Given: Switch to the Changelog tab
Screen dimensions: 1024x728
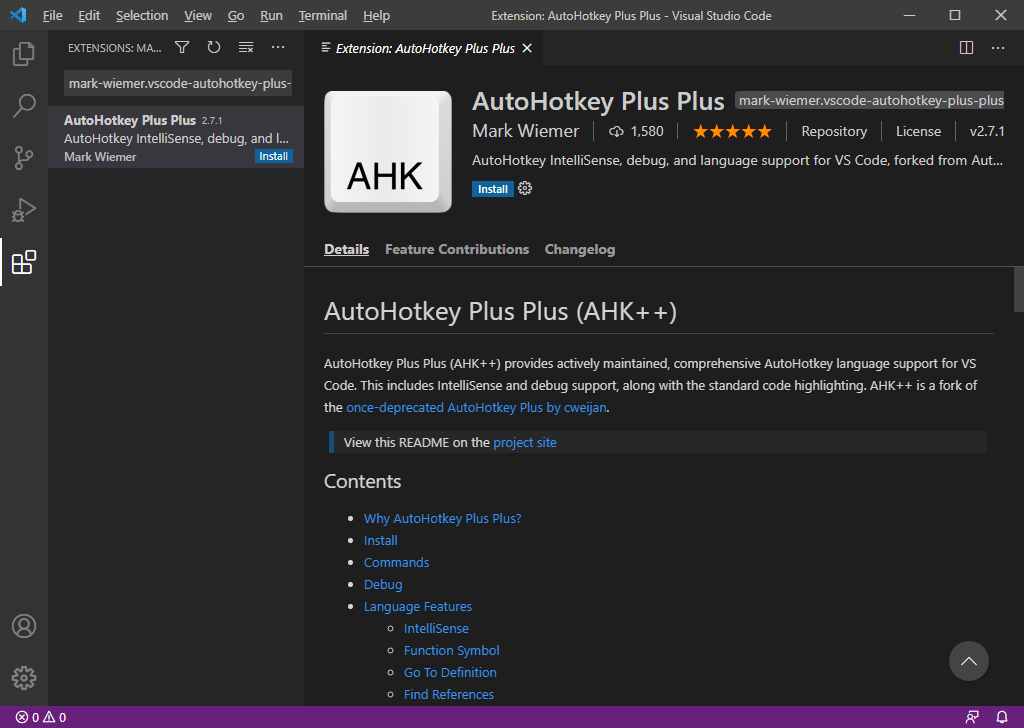Looking at the screenshot, I should pos(580,249).
